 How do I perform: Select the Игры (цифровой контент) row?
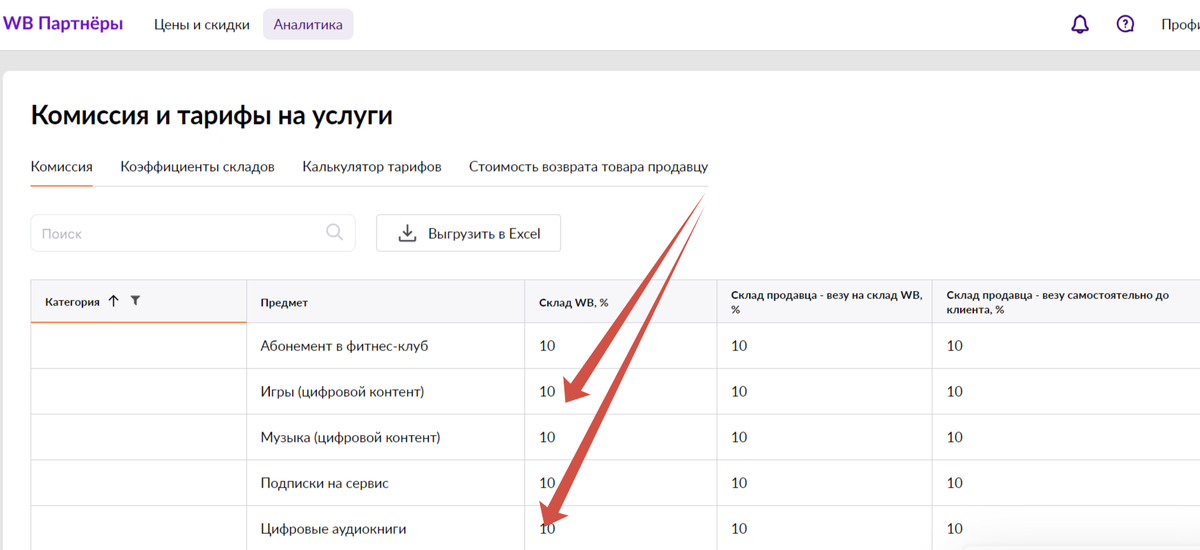tap(615, 392)
